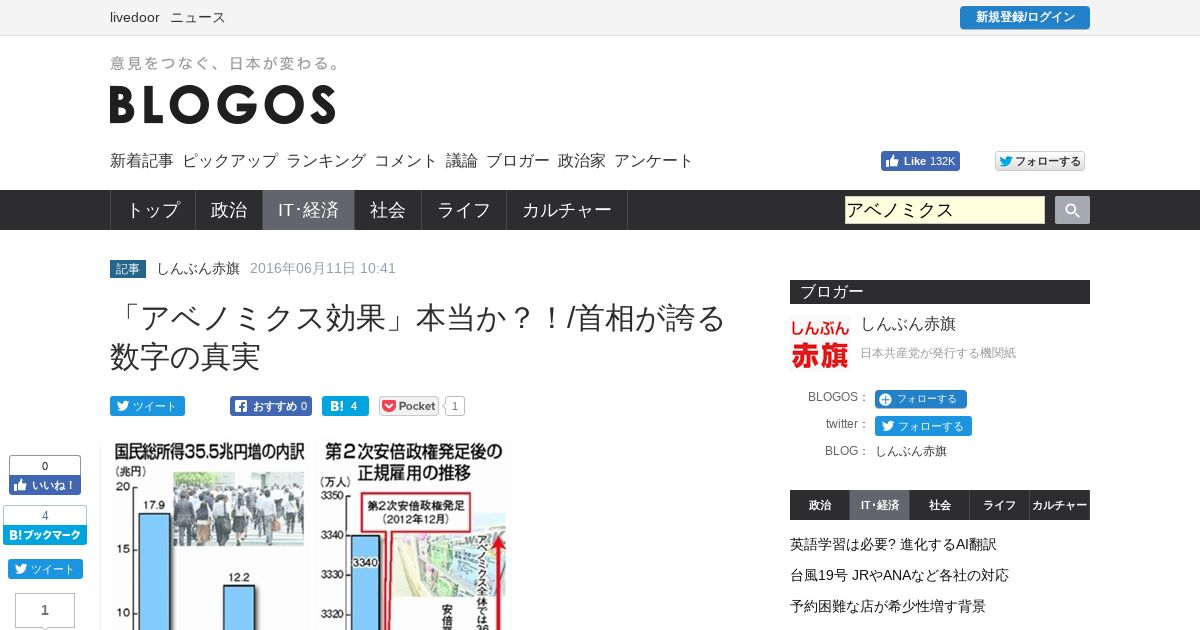This screenshot has width=1200, height=630.
Task: Click the Facebook おすすめ 0 button
Action: click(271, 406)
